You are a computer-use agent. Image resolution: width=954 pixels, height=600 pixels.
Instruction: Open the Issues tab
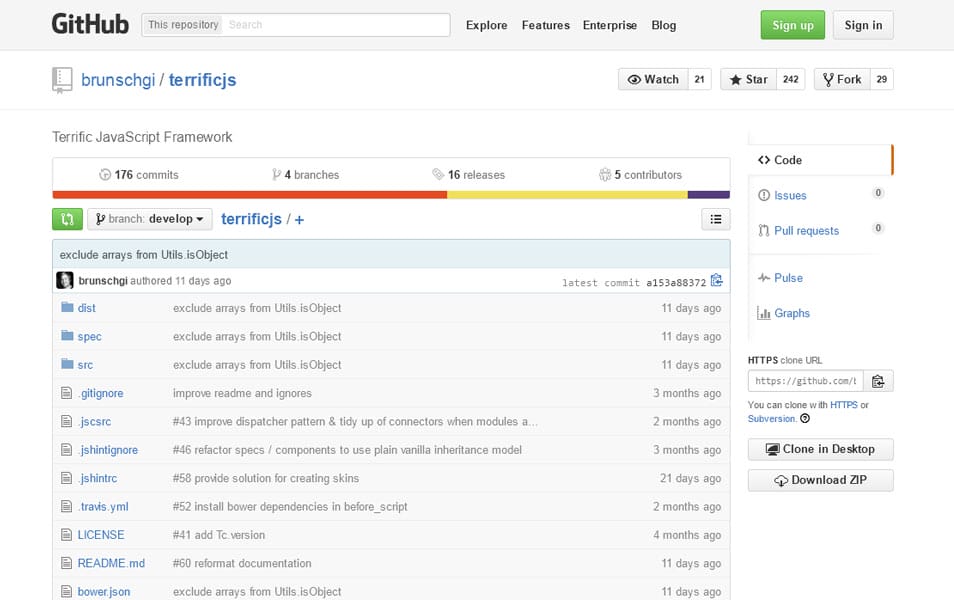pos(820,195)
